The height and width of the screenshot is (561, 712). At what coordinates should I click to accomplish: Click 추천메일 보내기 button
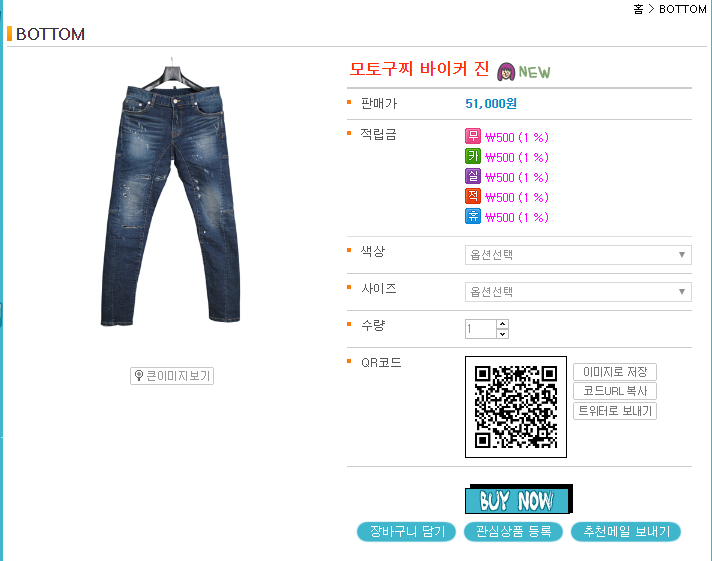[626, 531]
